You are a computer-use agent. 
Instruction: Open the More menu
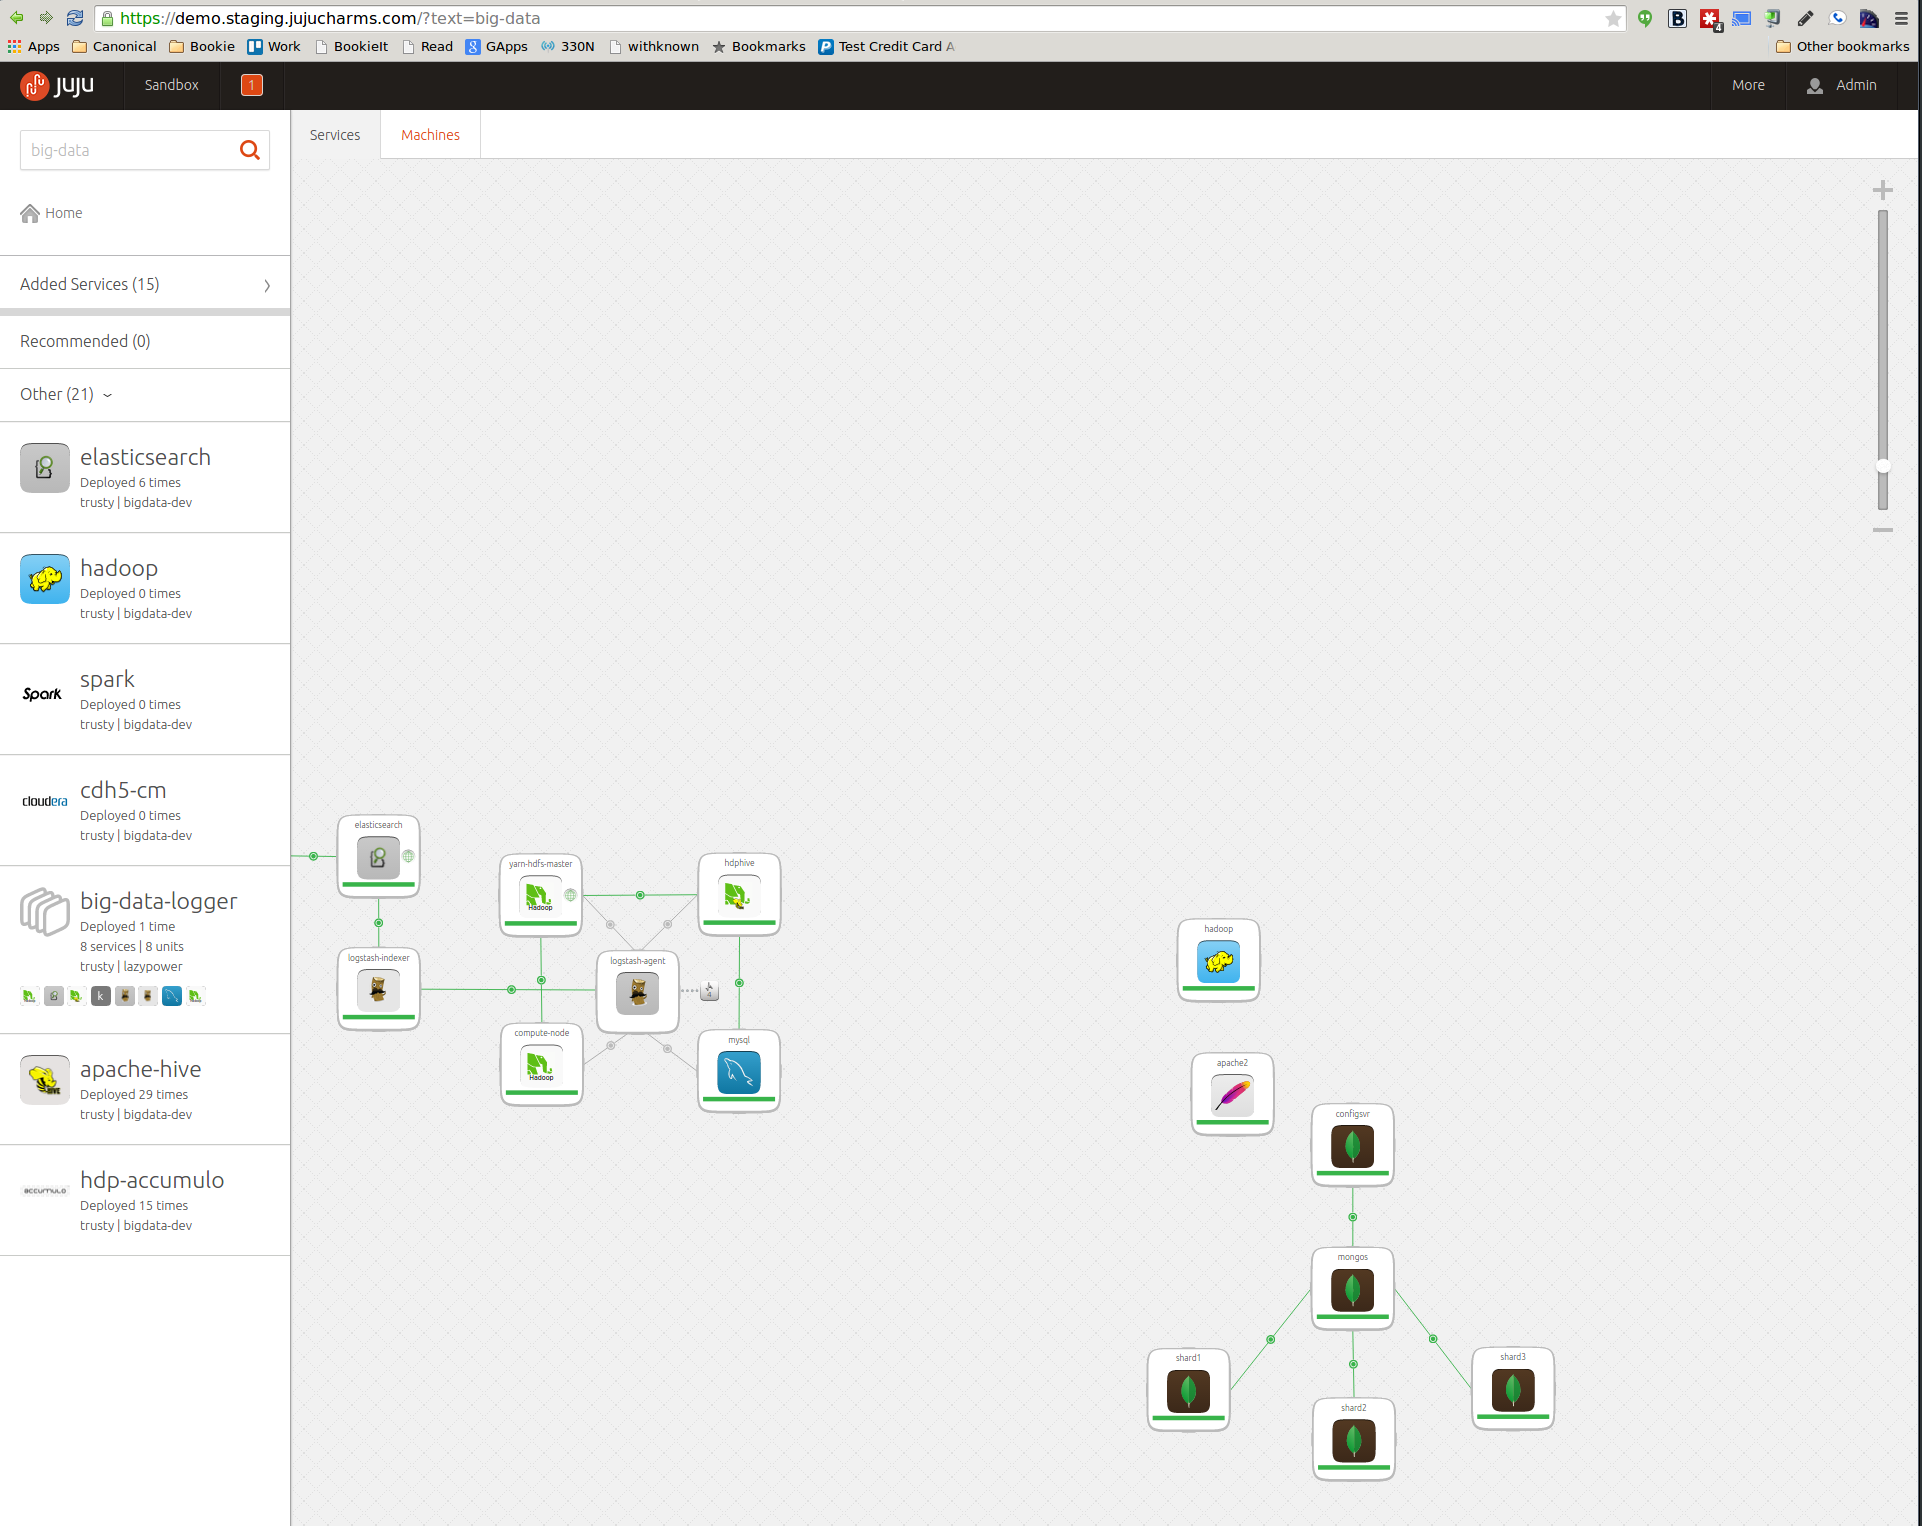click(1747, 85)
